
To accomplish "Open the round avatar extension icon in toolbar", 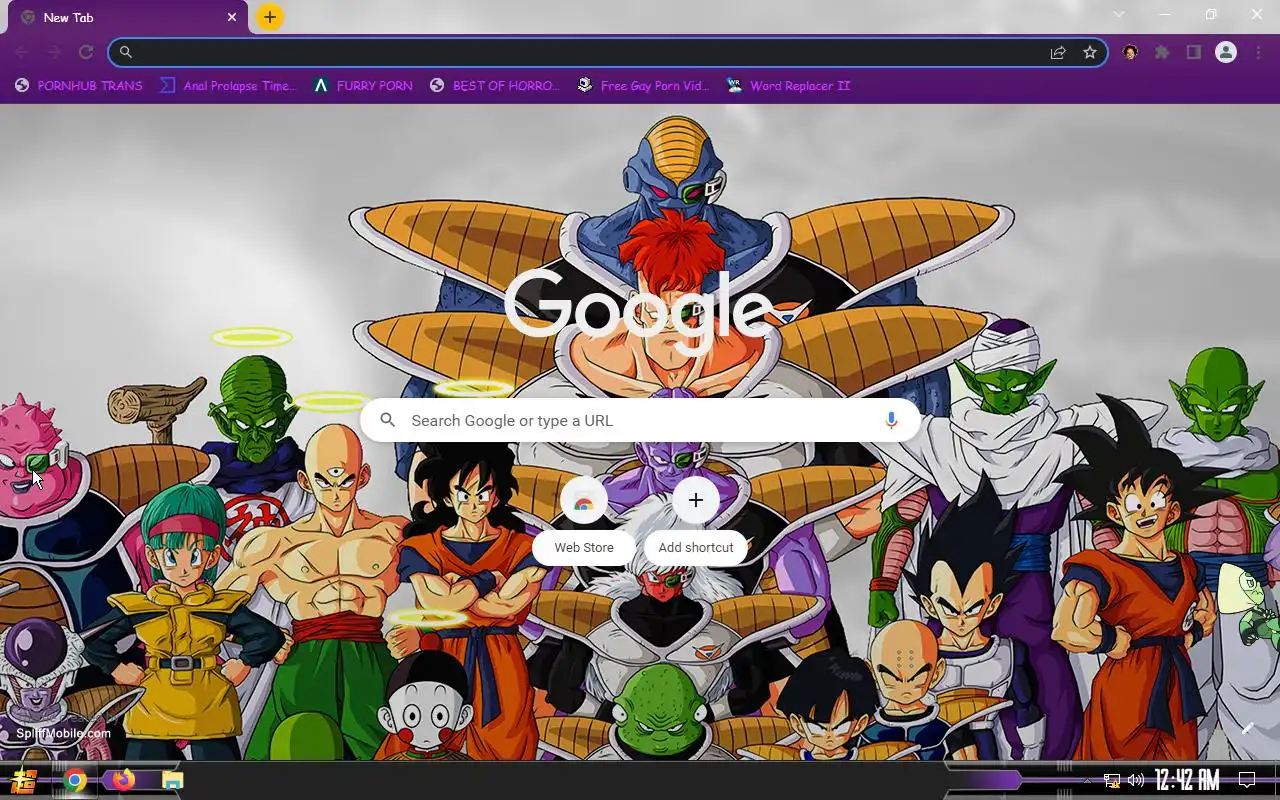I will [x=1130, y=52].
